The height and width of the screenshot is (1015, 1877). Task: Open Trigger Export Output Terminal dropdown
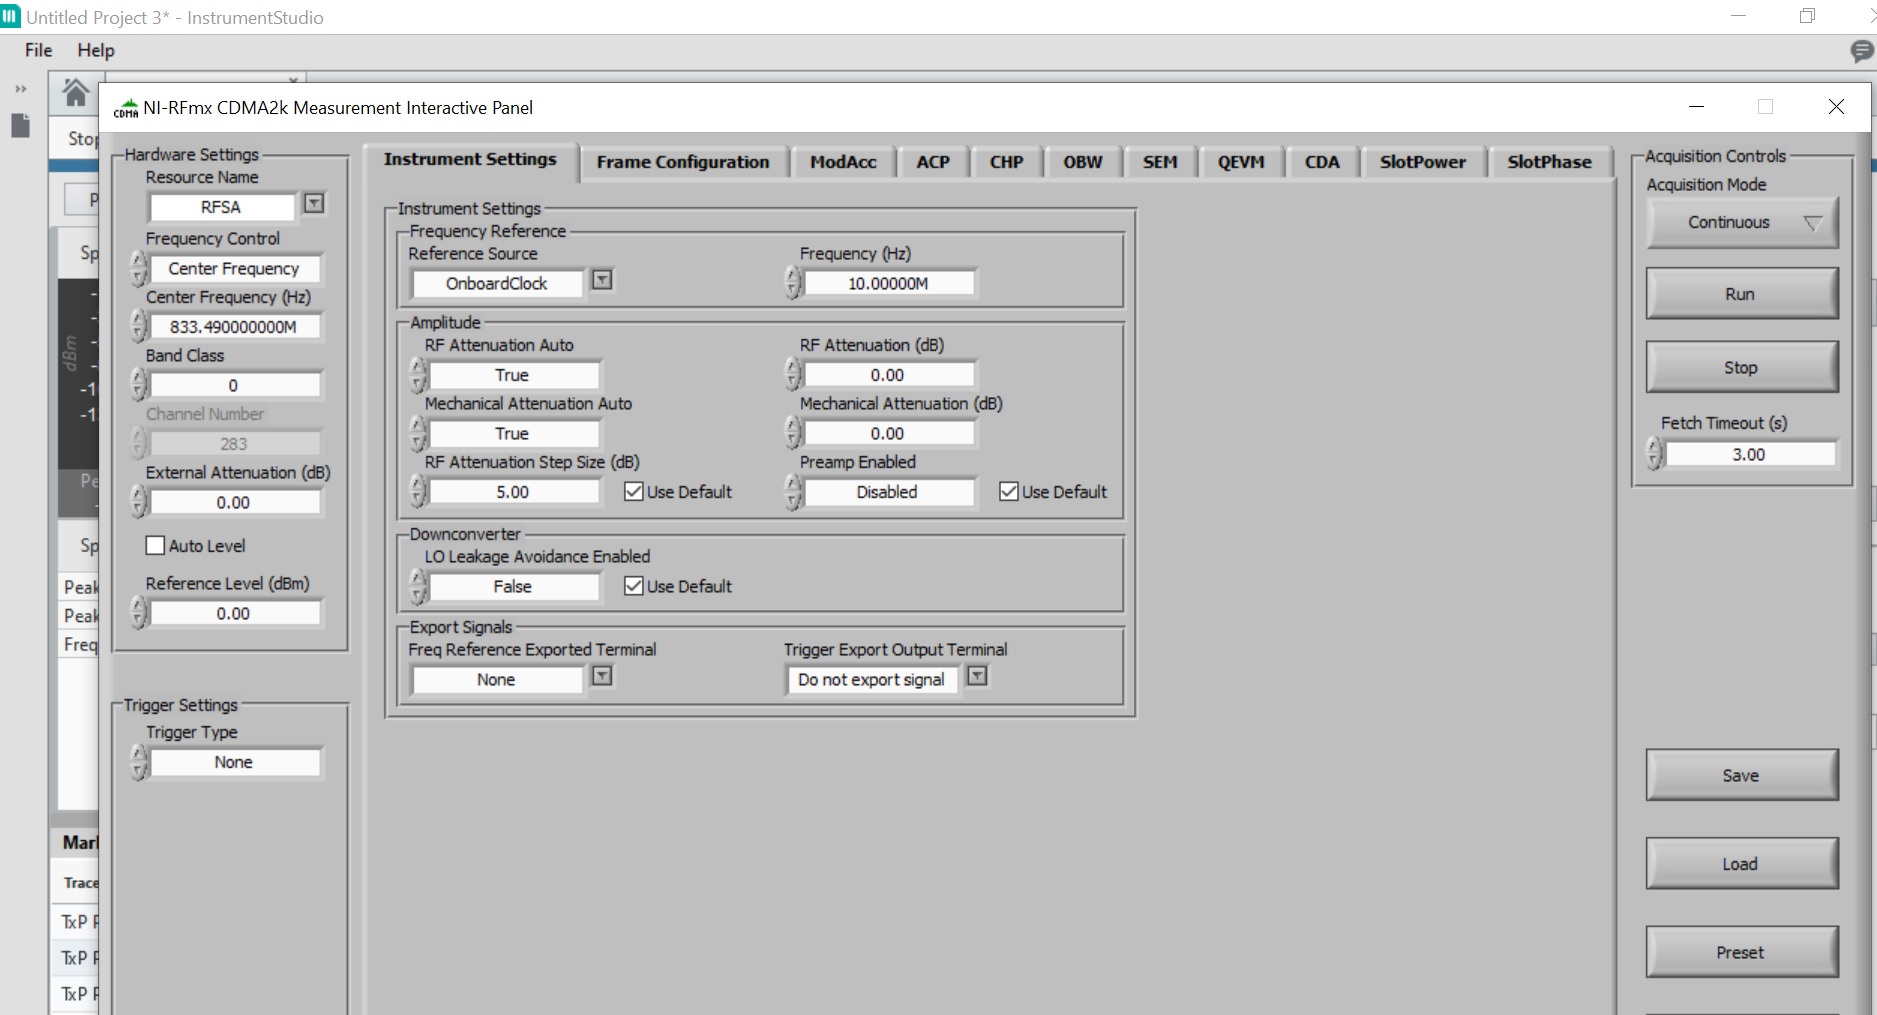977,677
